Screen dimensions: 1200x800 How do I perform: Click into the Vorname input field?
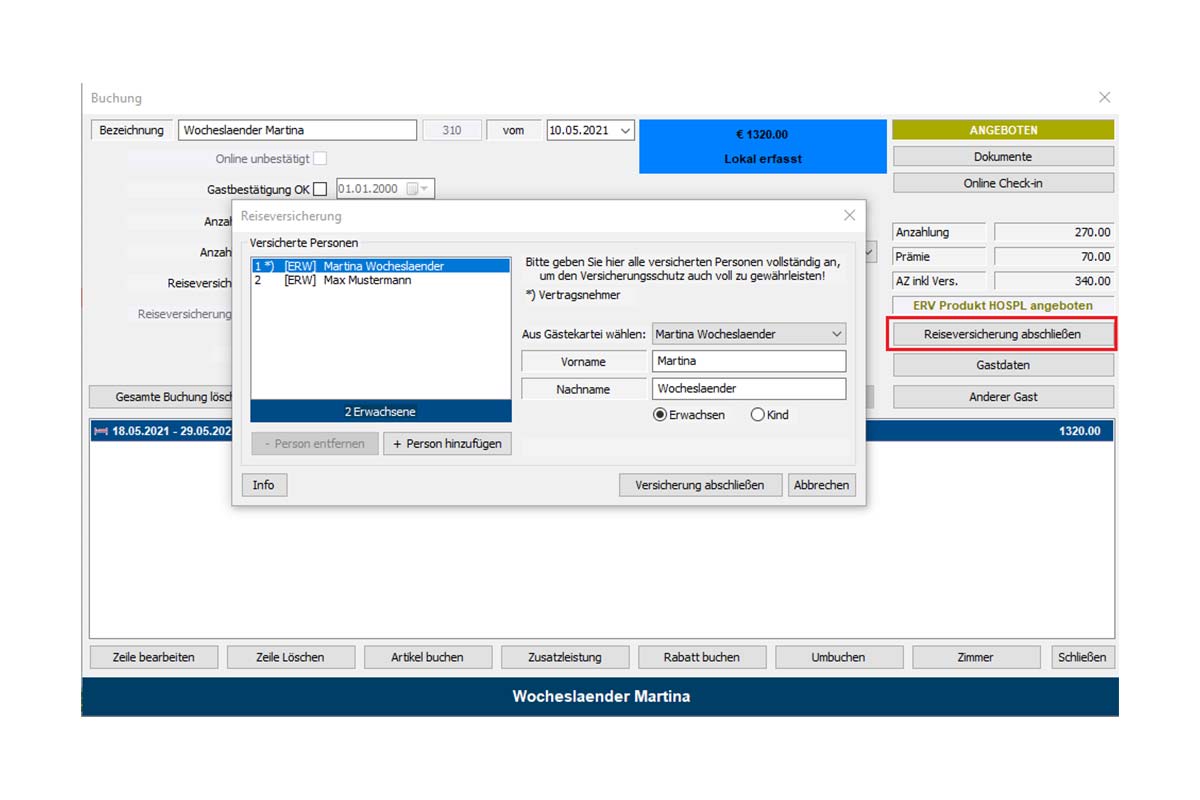coord(748,361)
